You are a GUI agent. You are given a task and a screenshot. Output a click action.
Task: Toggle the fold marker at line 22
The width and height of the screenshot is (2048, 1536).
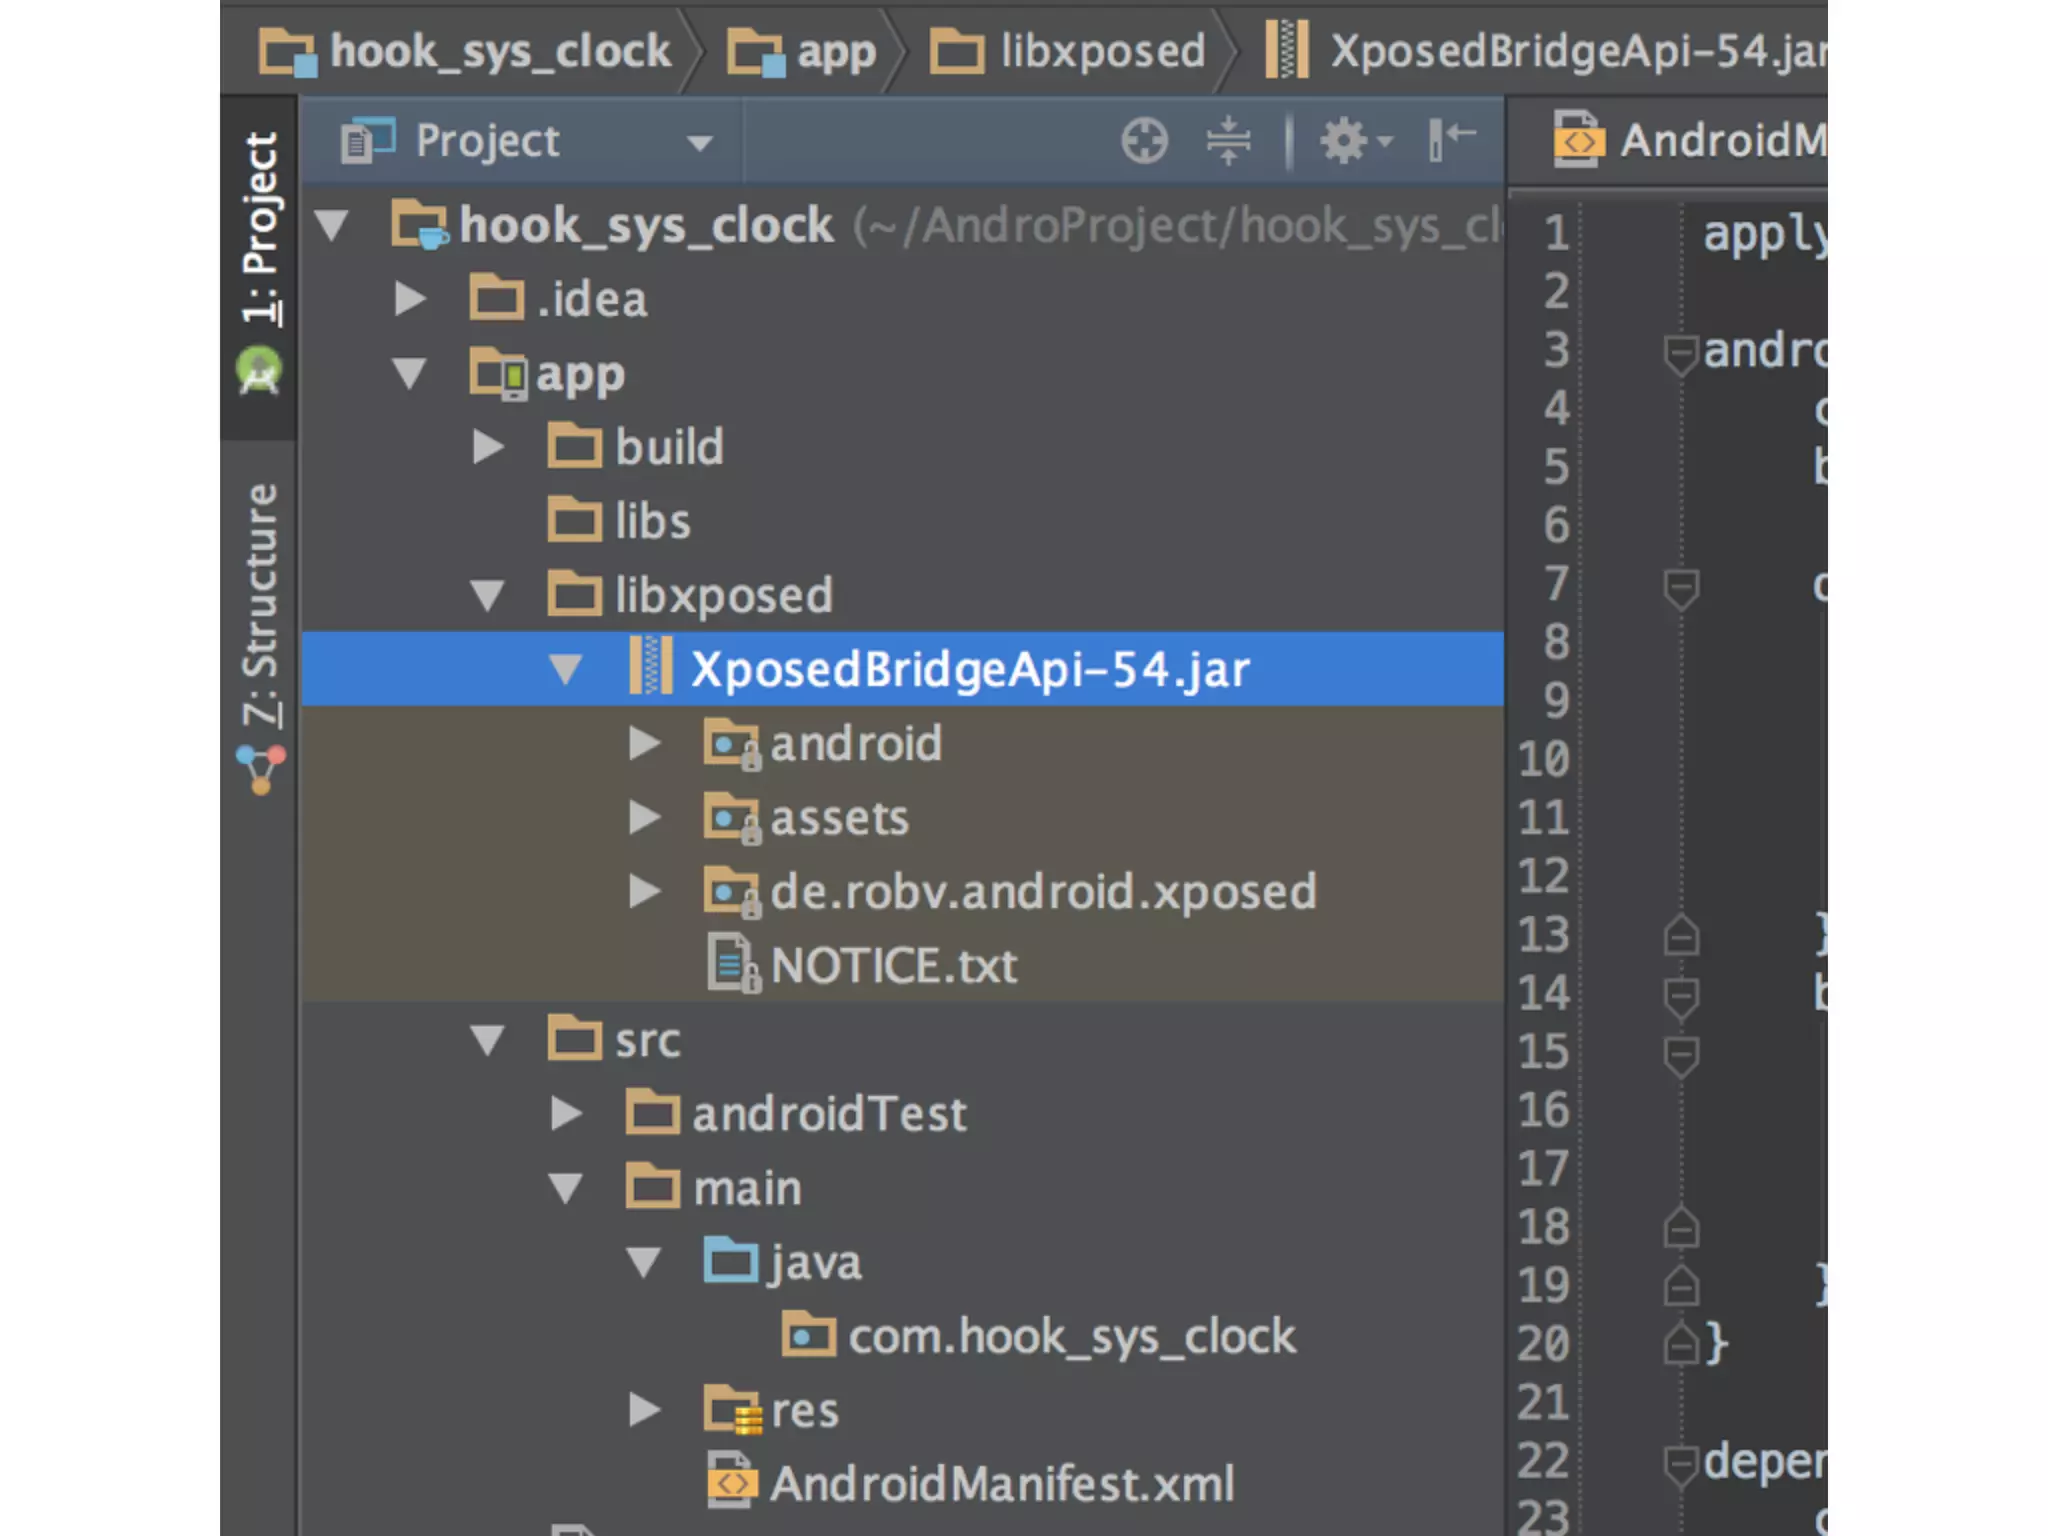[1681, 1464]
